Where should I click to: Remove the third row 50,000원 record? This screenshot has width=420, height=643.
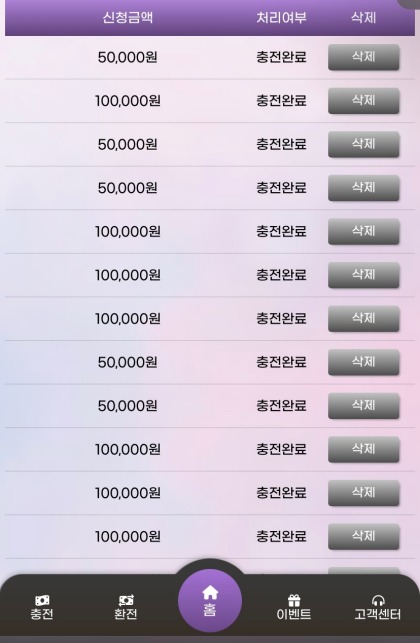pos(363,144)
